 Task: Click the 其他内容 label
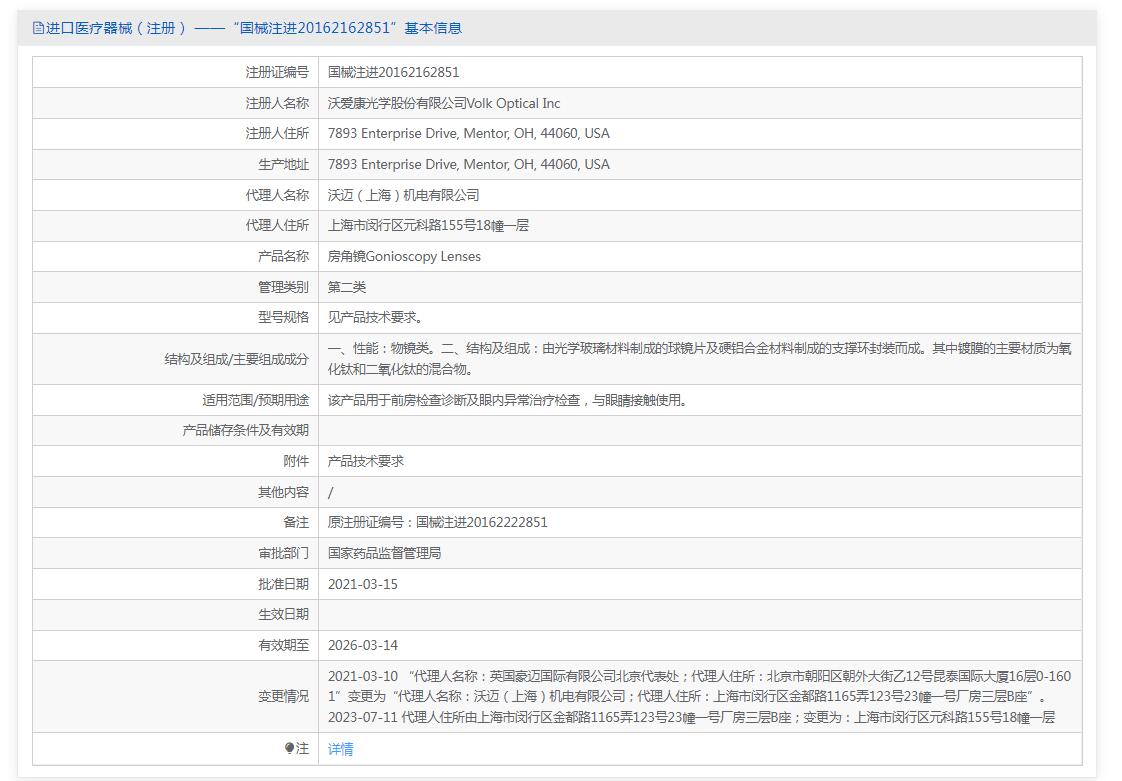point(283,493)
